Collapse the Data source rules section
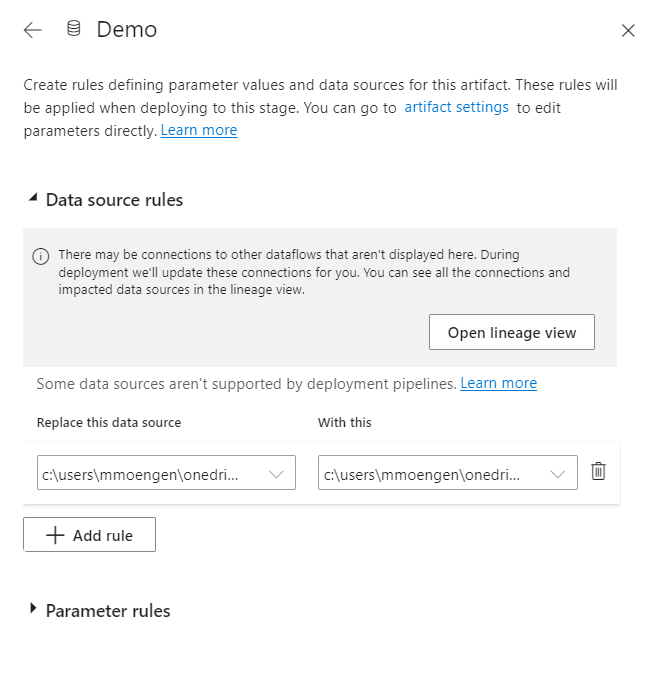This screenshot has width=657, height=693. pyautogui.click(x=33, y=200)
